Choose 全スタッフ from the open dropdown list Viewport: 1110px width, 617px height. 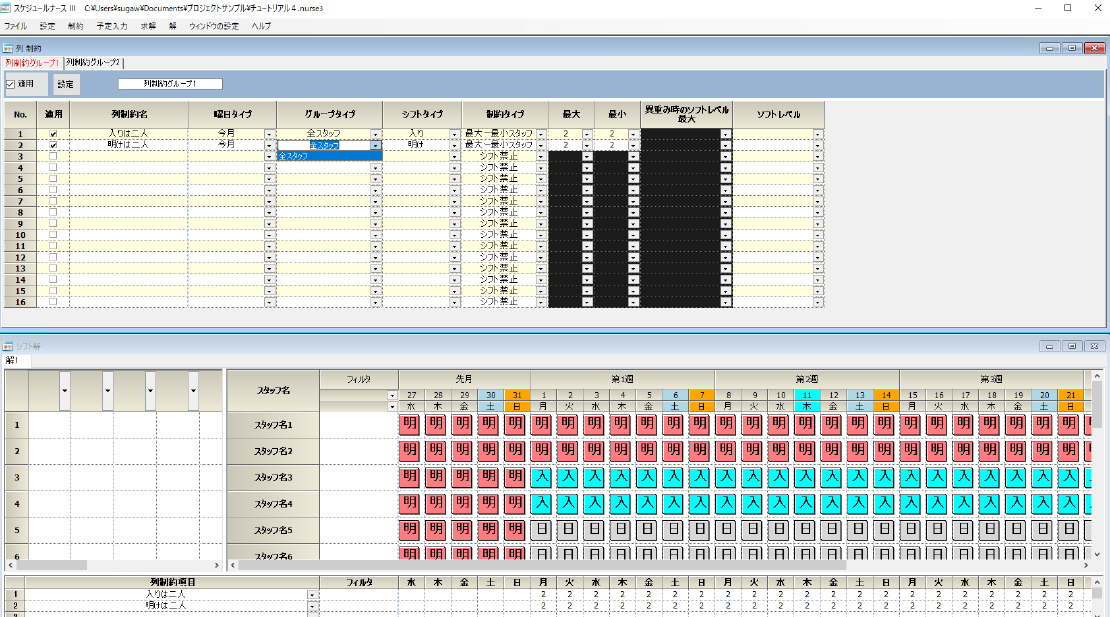(x=330, y=156)
